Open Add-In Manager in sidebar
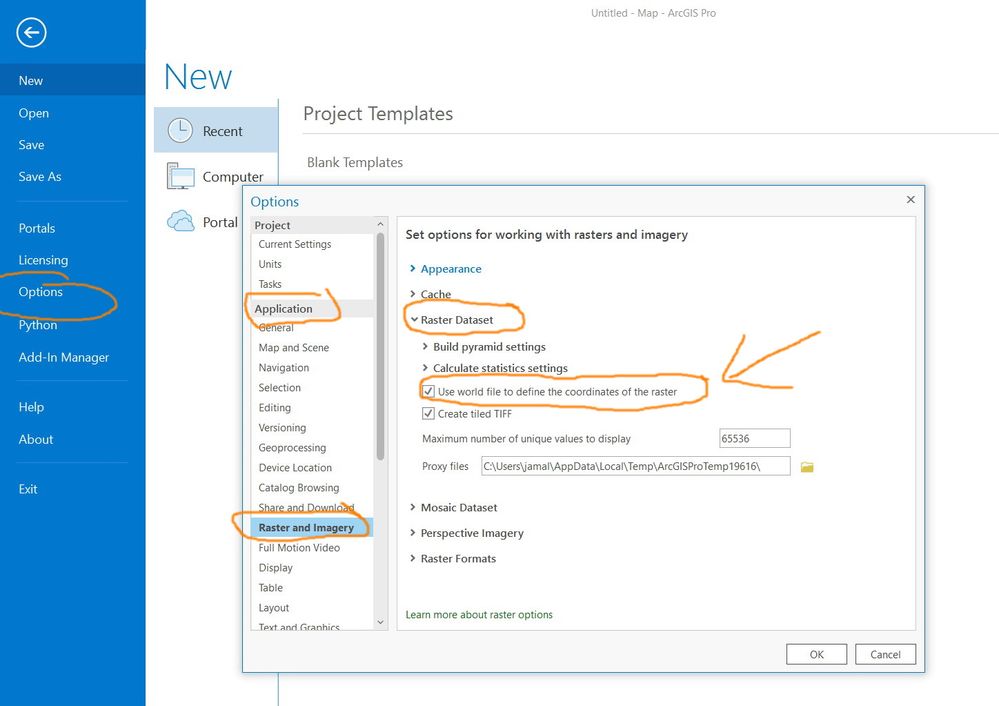Viewport: 999px width, 706px height. [63, 357]
